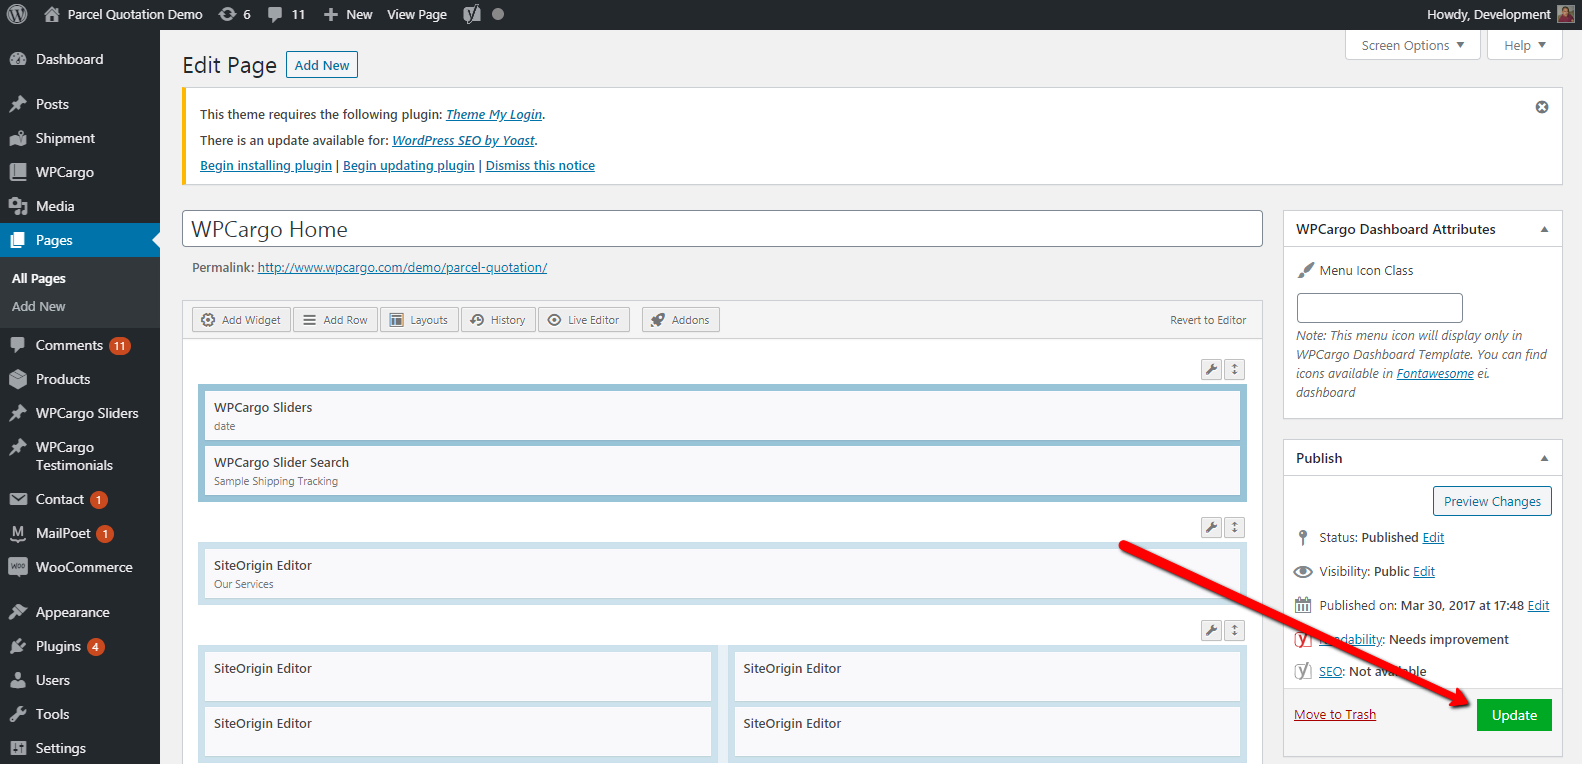Expand the Help tab
1582x764 pixels.
1525,45
